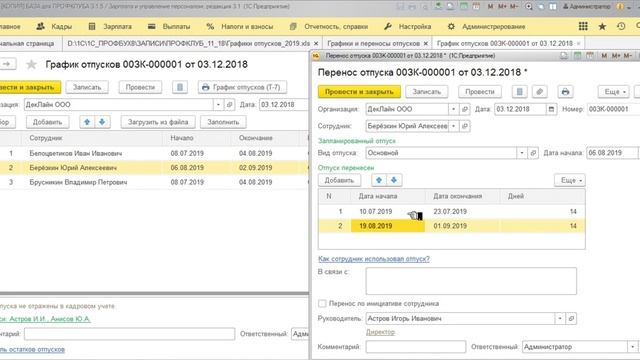
Task: Move transfer row down in Отпуск перенесен
Action: tap(394, 180)
